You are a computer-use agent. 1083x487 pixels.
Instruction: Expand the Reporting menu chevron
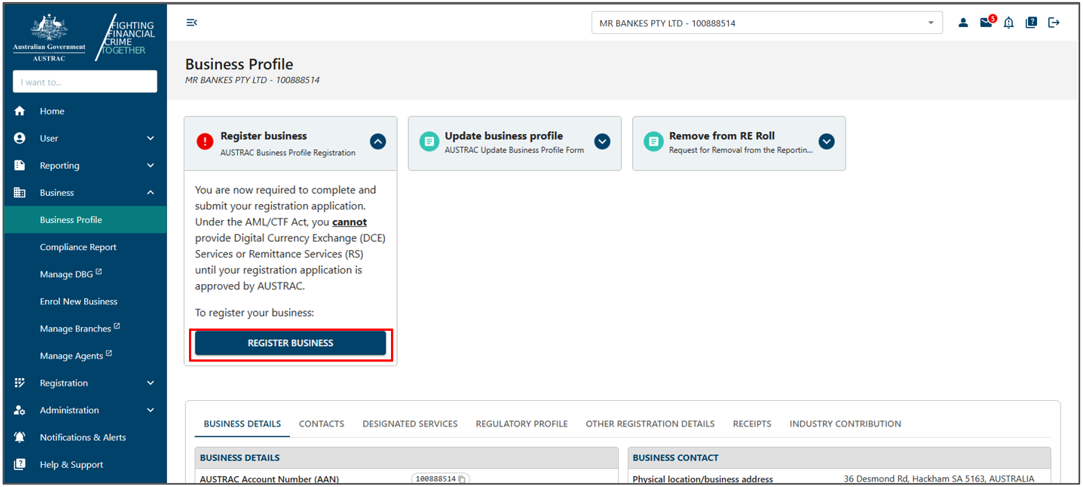point(151,166)
